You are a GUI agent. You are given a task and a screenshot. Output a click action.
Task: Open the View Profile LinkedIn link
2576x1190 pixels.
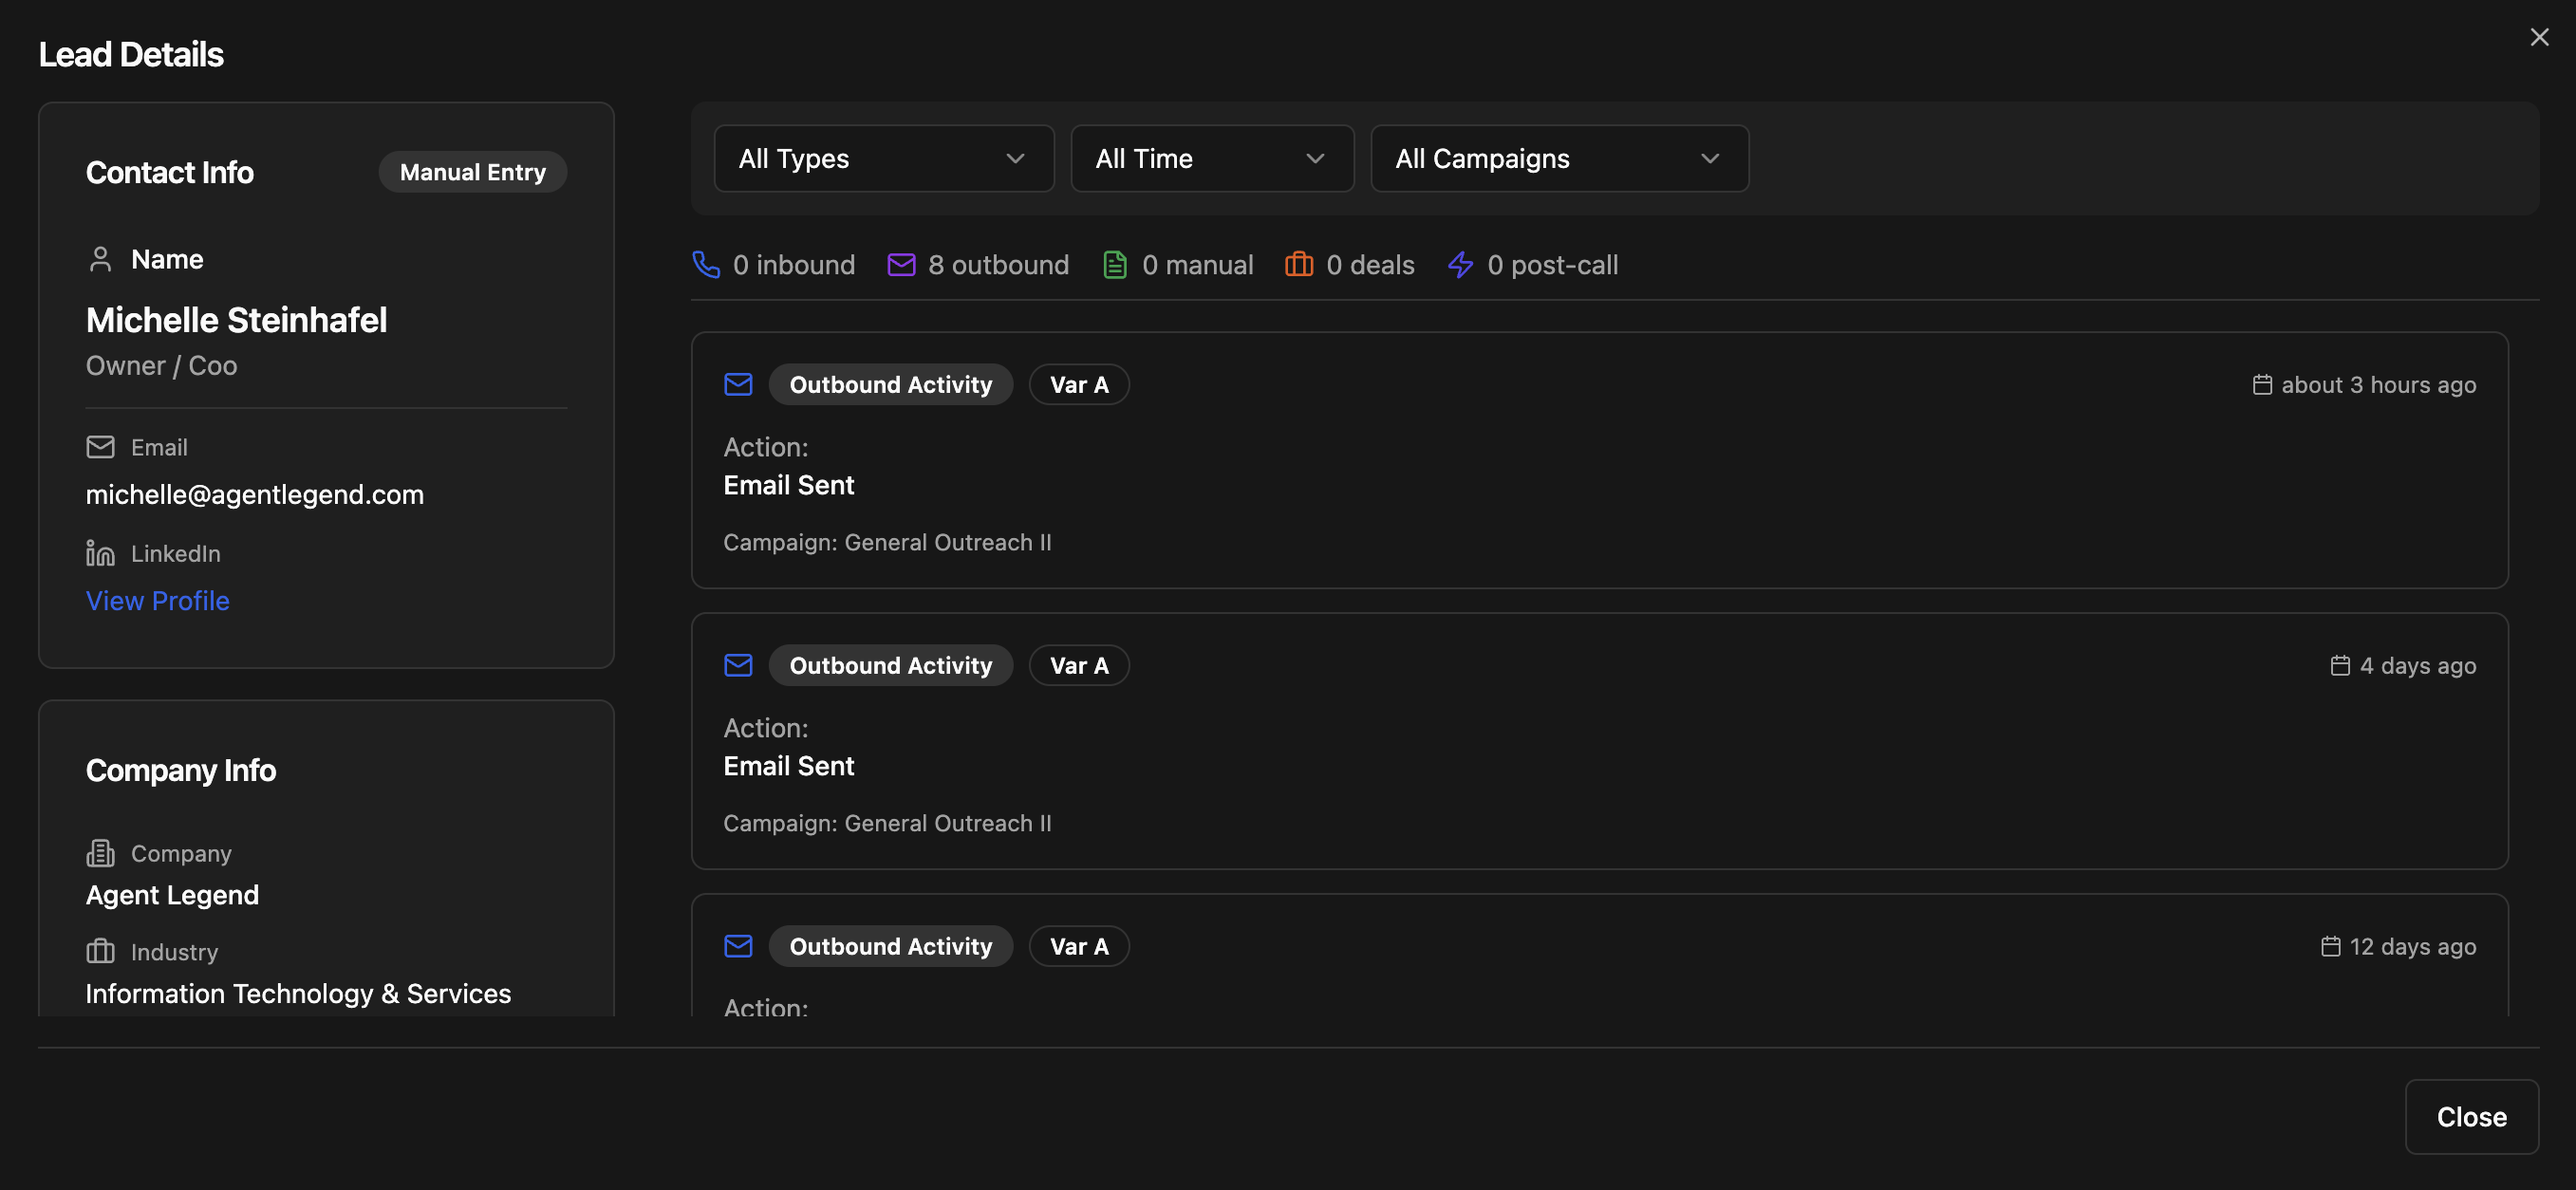158,601
